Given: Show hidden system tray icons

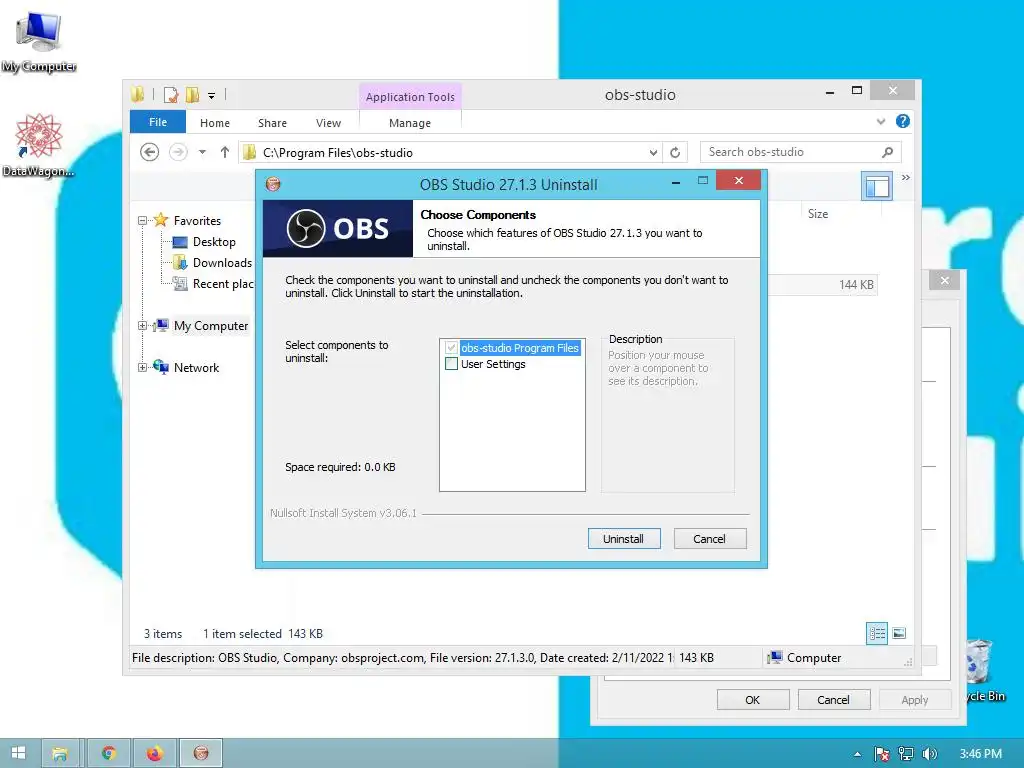Looking at the screenshot, I should [x=857, y=754].
